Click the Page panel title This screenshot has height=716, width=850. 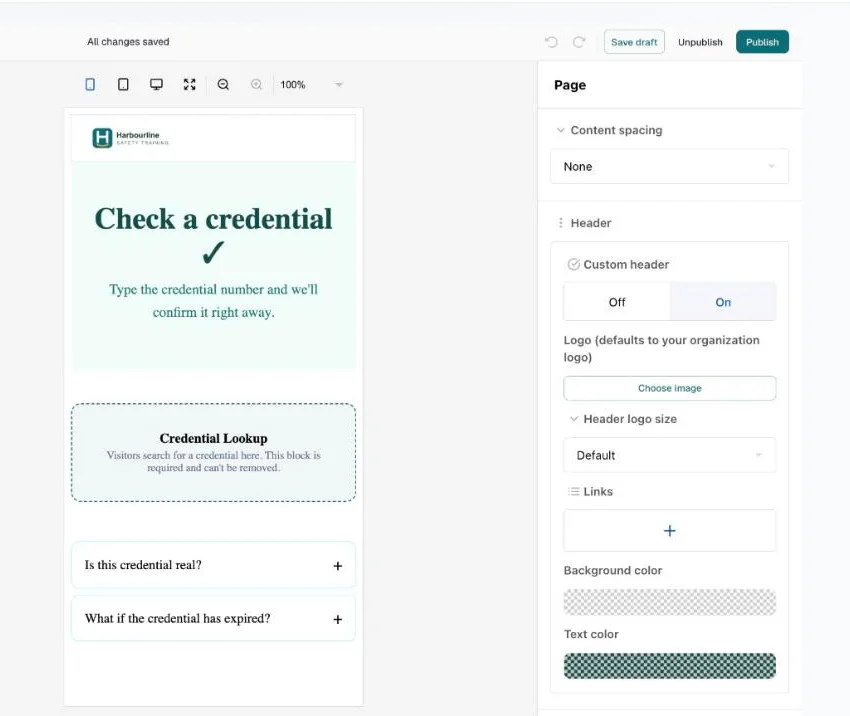point(570,85)
